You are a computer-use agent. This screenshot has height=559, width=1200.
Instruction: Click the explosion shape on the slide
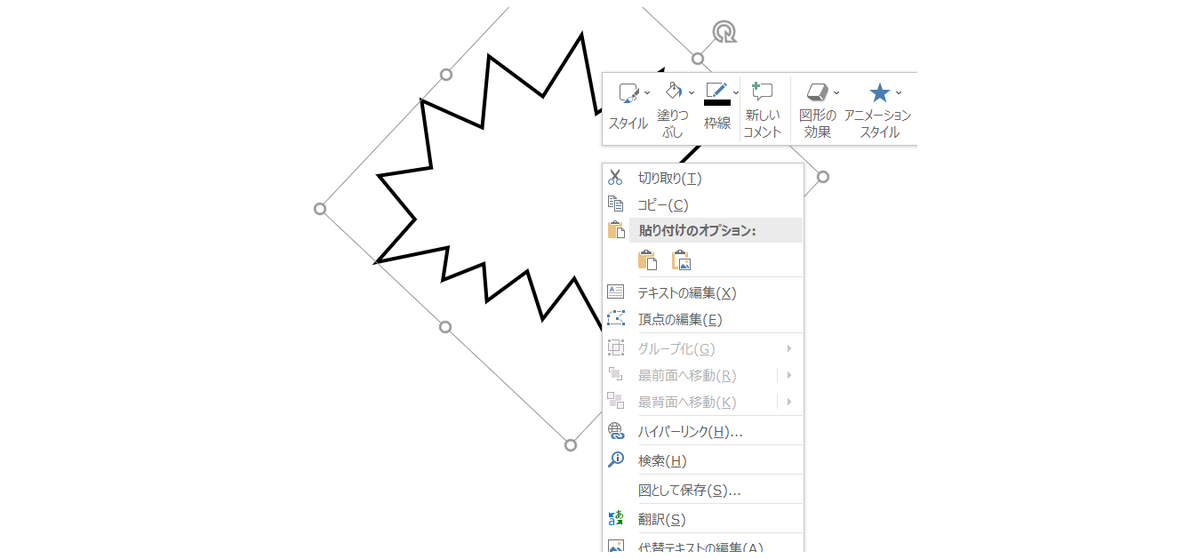500,180
